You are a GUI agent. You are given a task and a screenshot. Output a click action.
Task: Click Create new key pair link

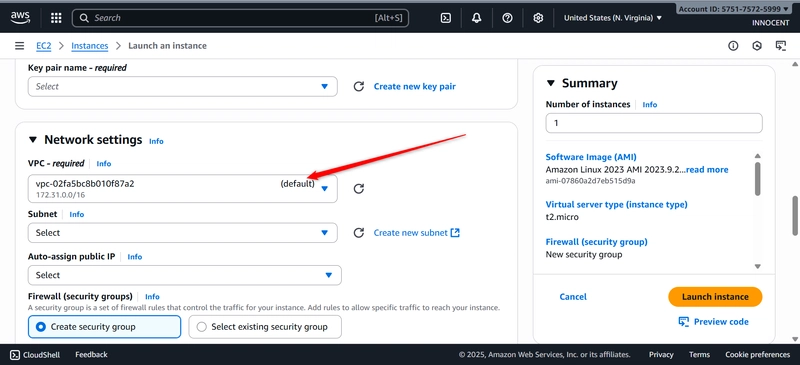pyautogui.click(x=415, y=86)
